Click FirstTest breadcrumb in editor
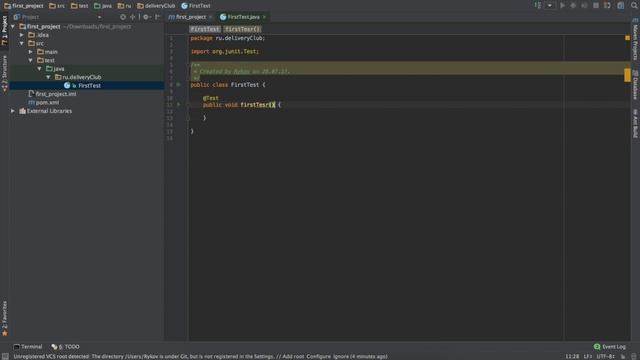 205,29
